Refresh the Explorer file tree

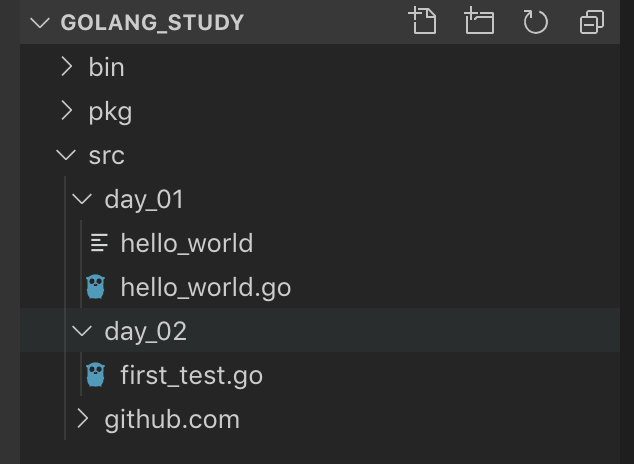(535, 21)
